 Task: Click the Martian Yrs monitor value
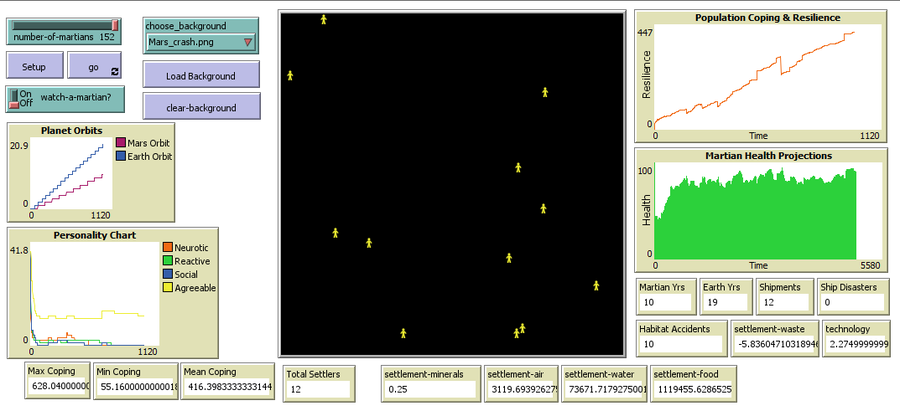click(x=666, y=301)
